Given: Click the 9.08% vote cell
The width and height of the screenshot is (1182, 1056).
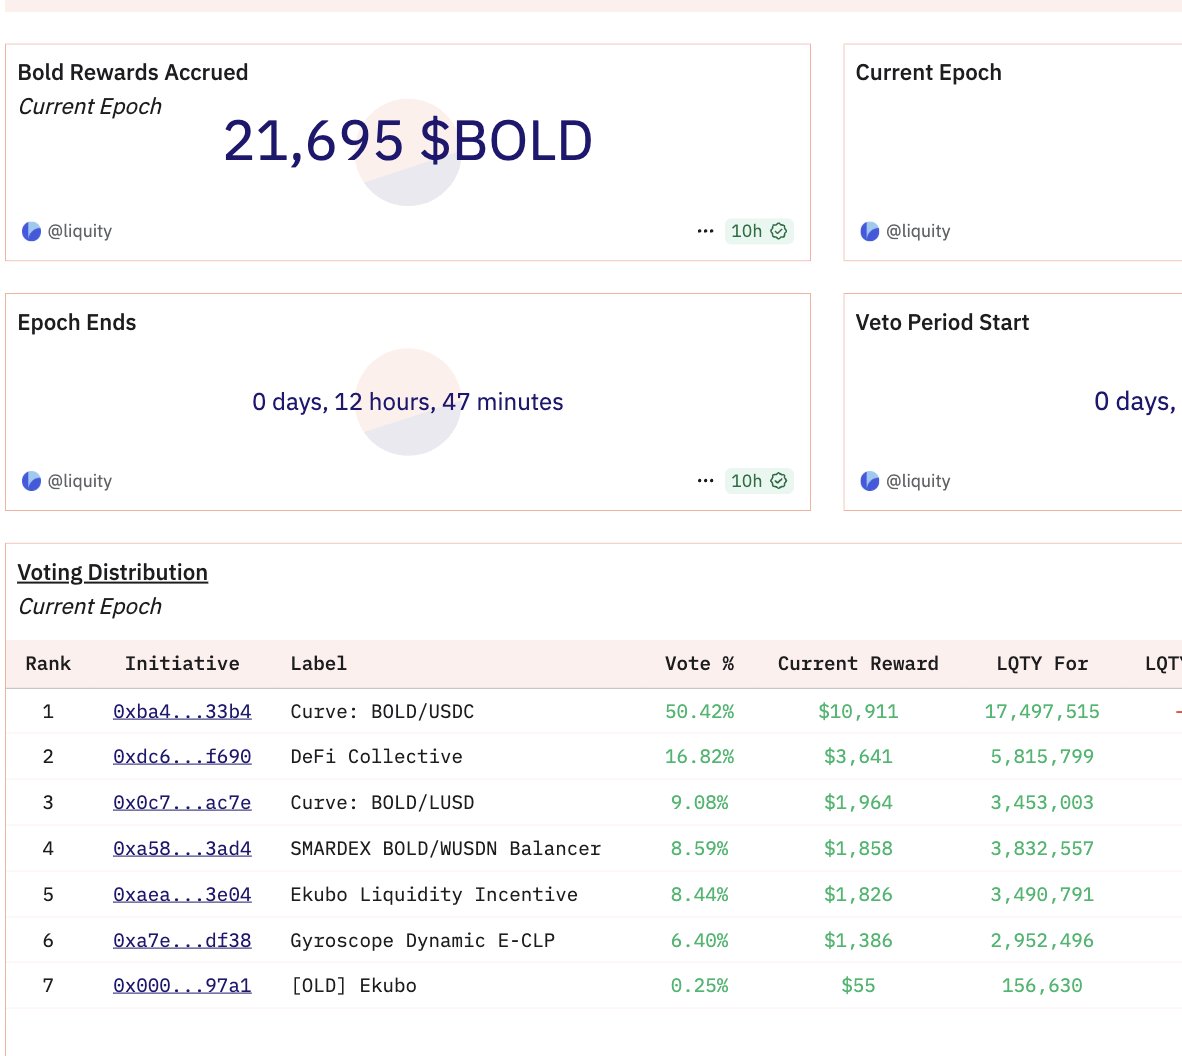Looking at the screenshot, I should pos(699,802).
